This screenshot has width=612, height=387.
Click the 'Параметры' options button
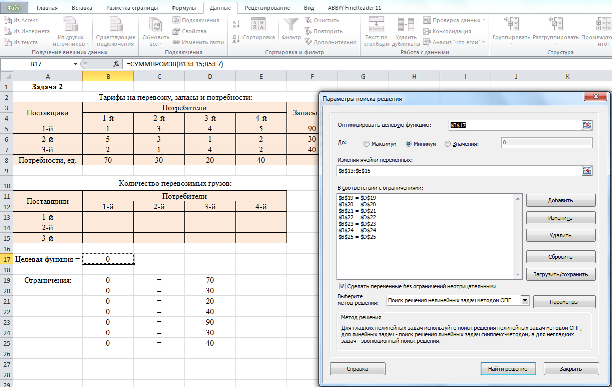tap(564, 302)
